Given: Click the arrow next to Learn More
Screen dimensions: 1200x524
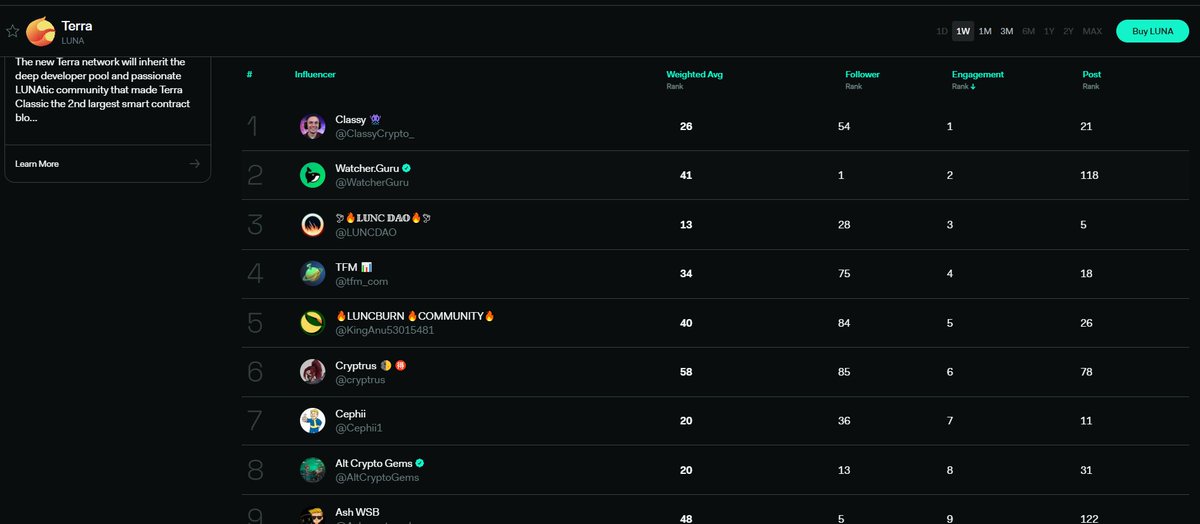Looking at the screenshot, I should [194, 163].
